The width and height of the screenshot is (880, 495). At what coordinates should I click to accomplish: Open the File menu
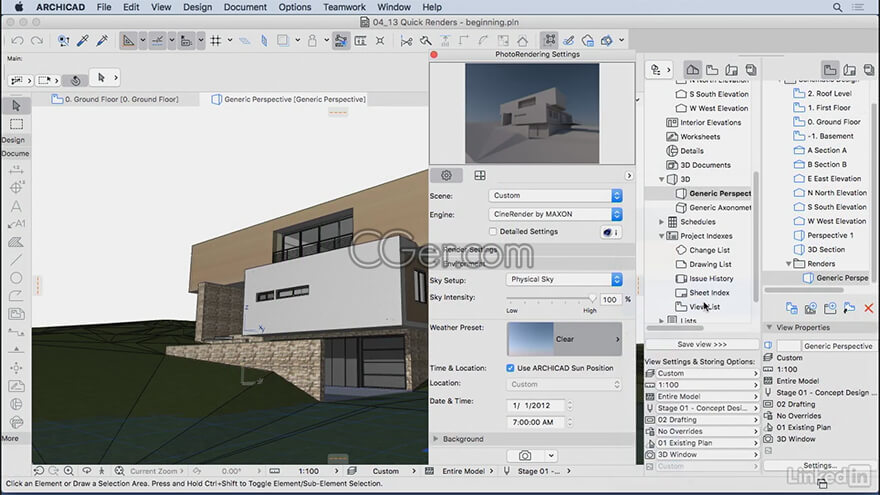104,7
